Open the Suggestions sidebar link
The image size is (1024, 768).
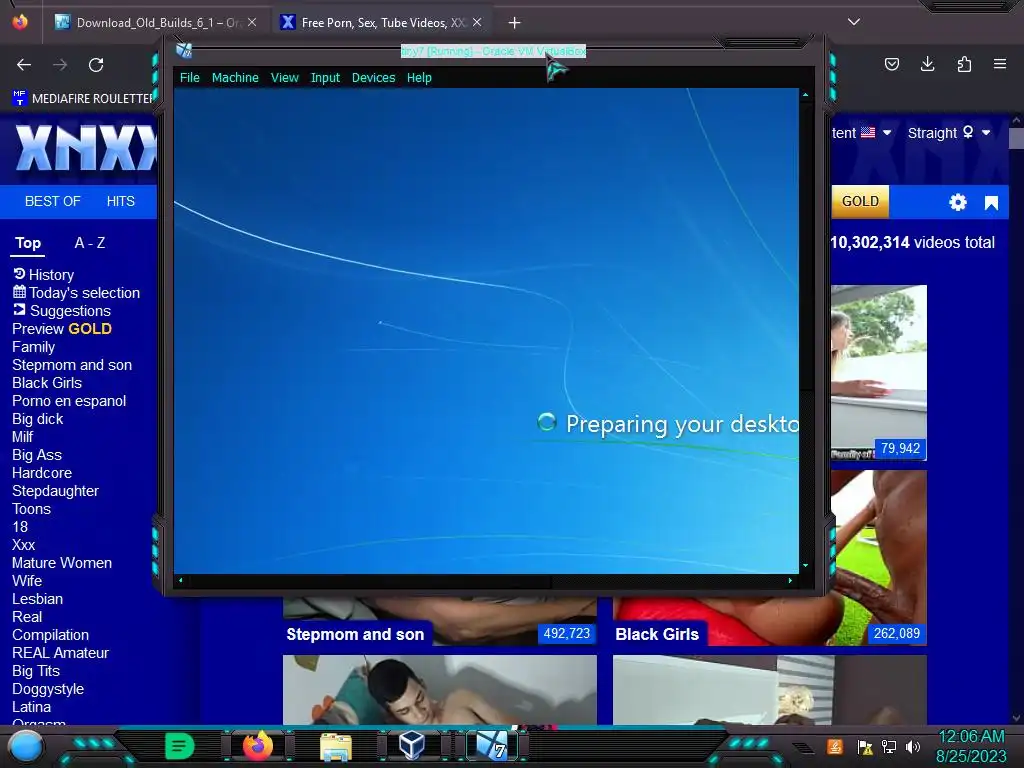[62, 311]
